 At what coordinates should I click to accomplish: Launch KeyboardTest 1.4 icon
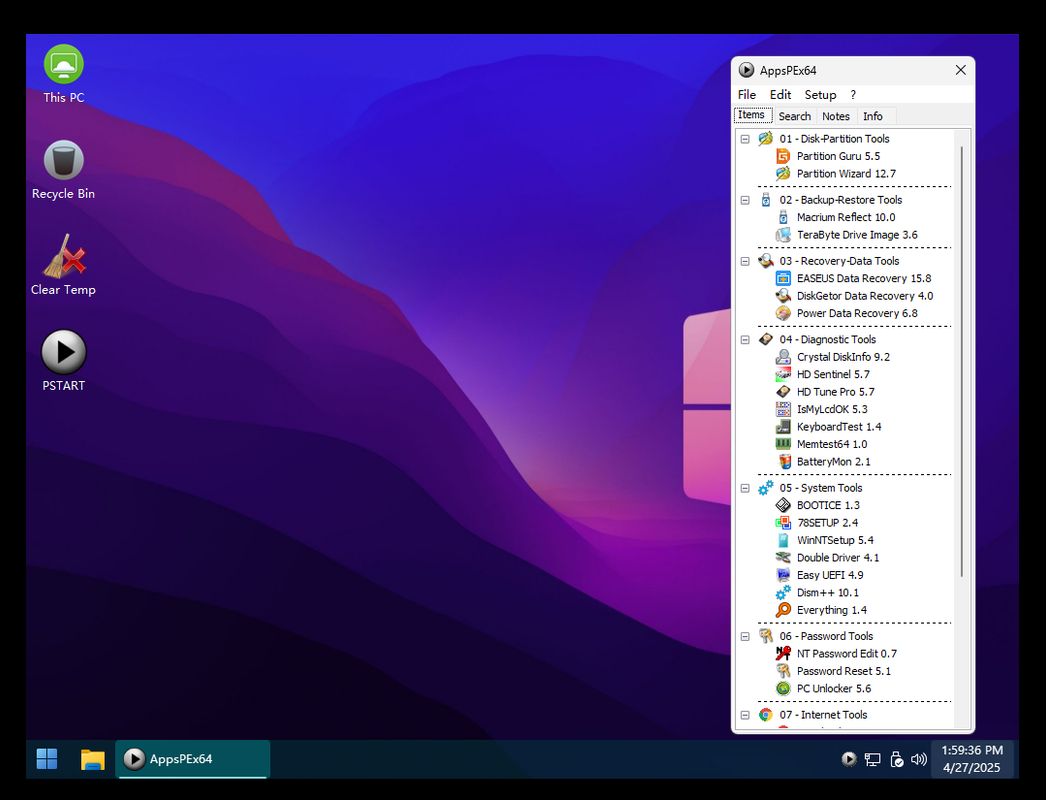pos(783,426)
